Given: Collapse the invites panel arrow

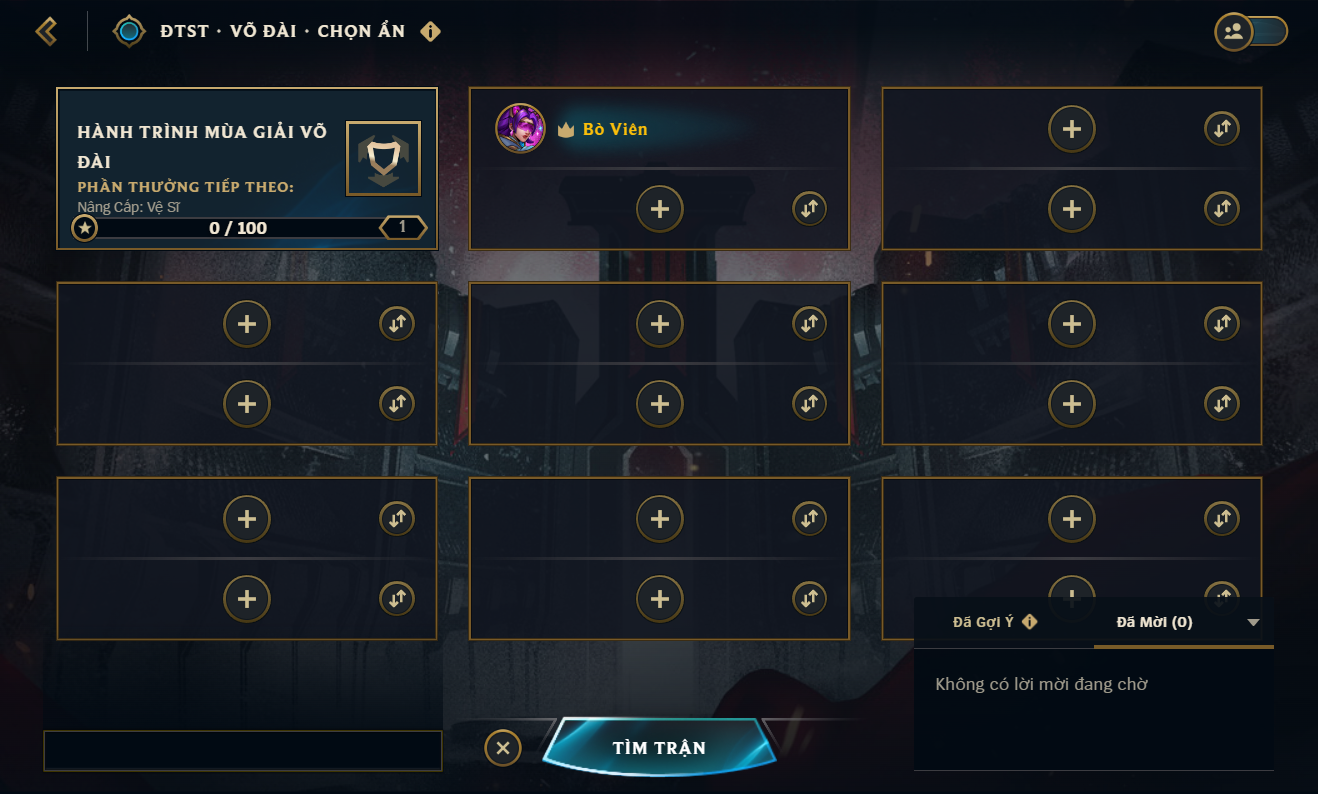Looking at the screenshot, I should point(1254,622).
